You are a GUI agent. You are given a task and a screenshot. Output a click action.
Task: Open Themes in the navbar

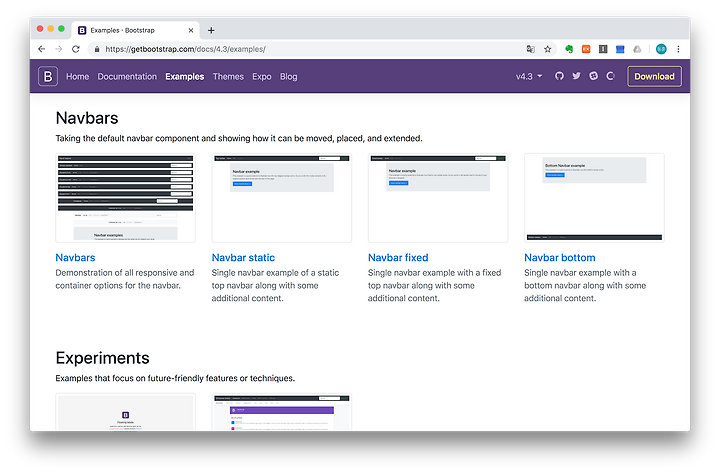pos(228,76)
